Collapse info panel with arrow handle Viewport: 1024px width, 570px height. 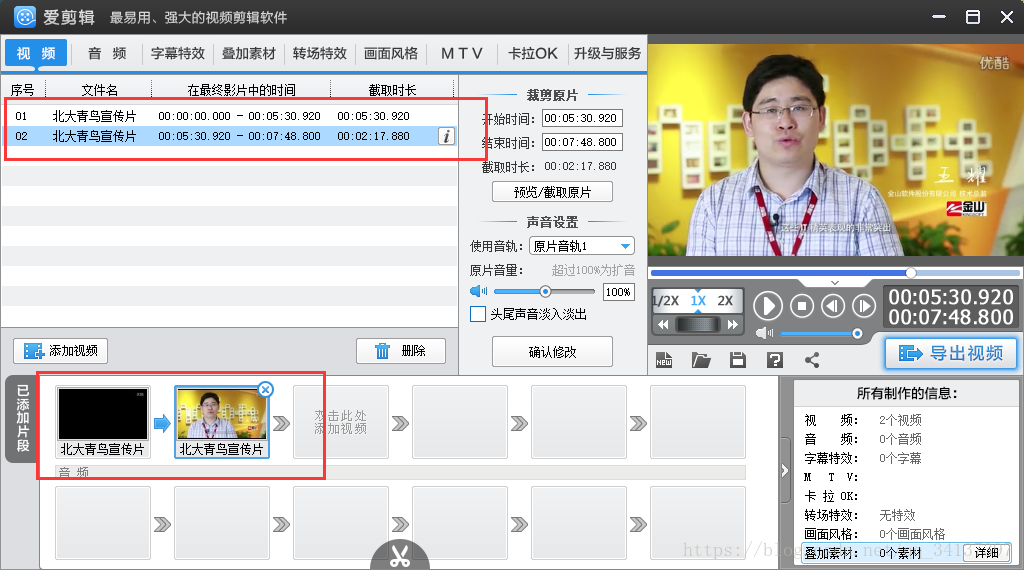[x=785, y=471]
